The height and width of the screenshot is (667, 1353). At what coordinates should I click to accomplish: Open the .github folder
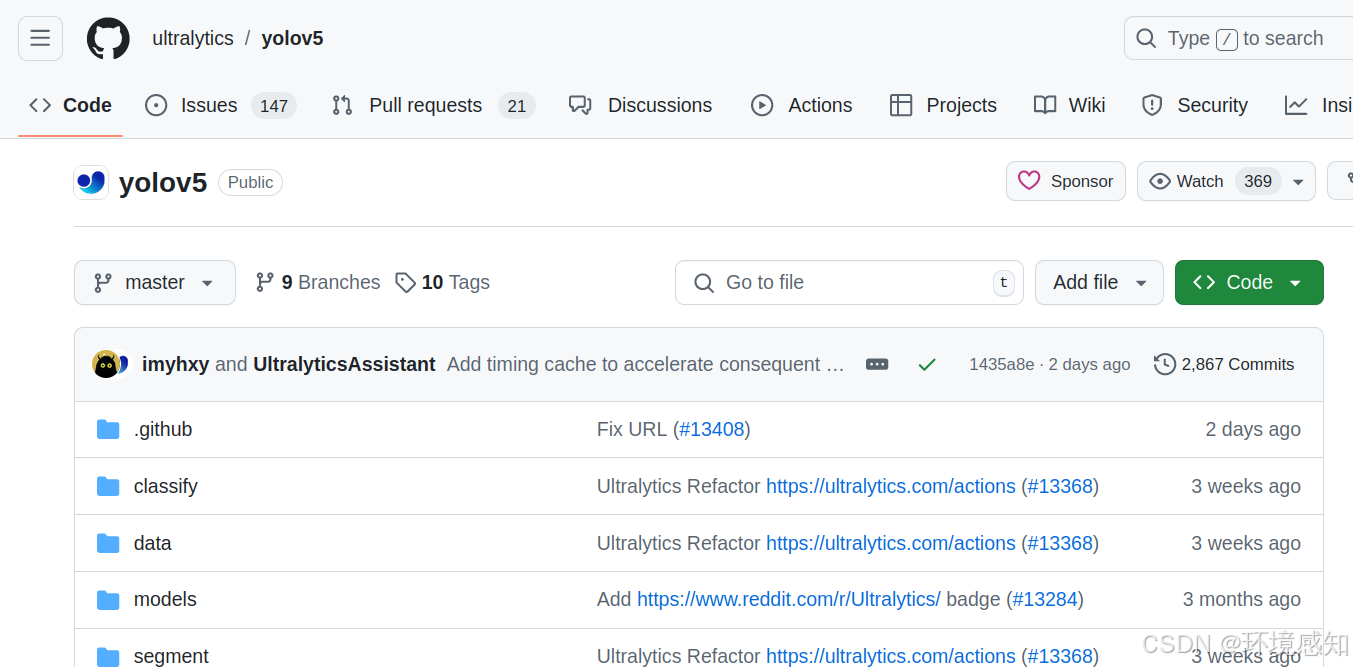pyautogui.click(x=163, y=429)
